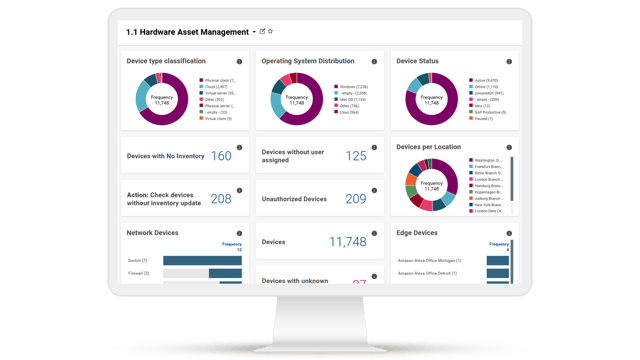
Task: Click the 209 Unauthorized Devices value
Action: click(x=356, y=199)
